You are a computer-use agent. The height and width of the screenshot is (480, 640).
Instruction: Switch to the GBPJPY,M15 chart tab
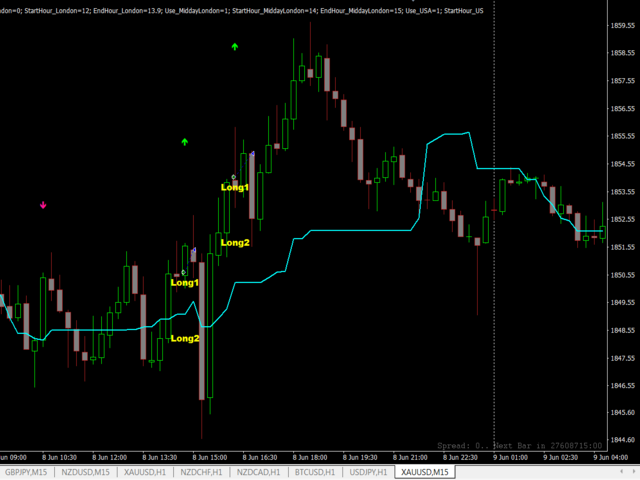(26, 472)
